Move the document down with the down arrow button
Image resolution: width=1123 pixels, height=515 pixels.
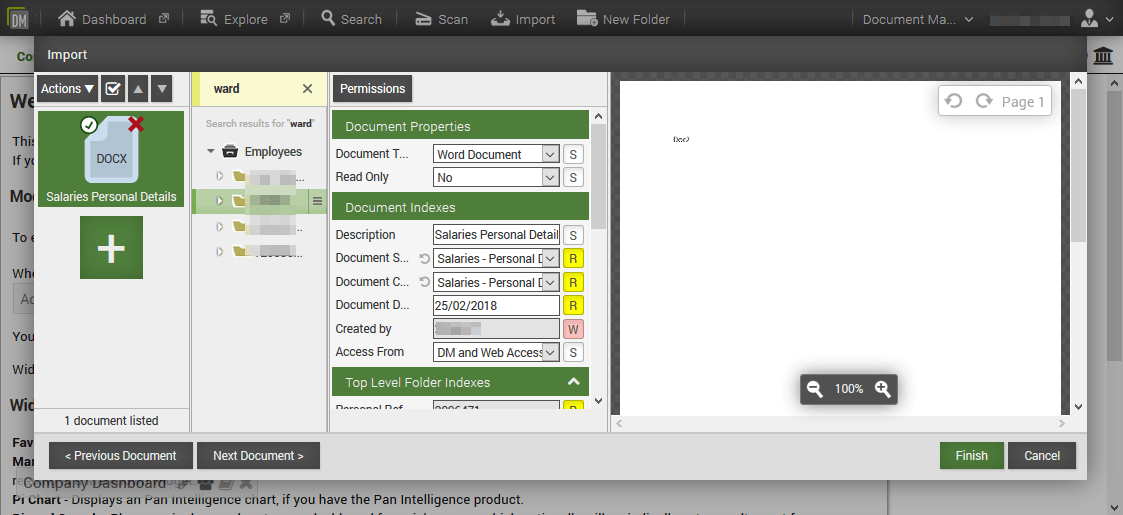click(x=163, y=89)
